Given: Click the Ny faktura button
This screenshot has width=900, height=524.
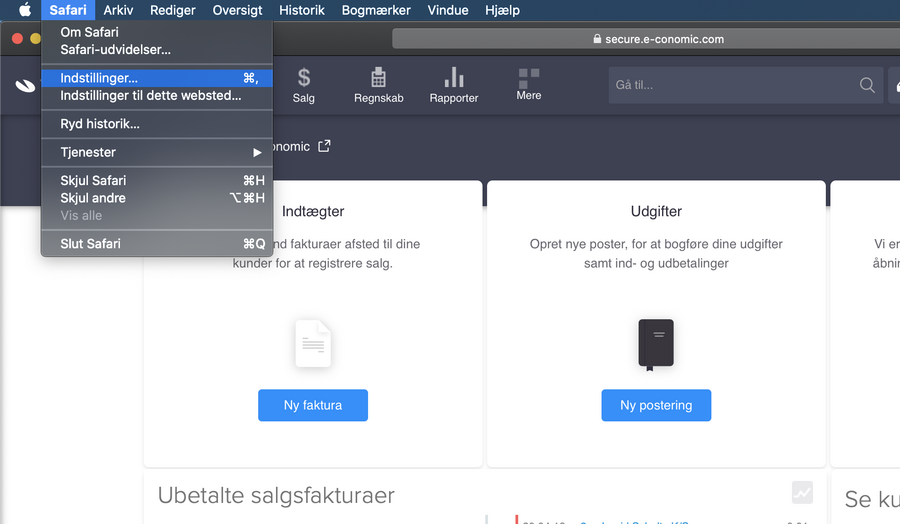Looking at the screenshot, I should (x=313, y=405).
